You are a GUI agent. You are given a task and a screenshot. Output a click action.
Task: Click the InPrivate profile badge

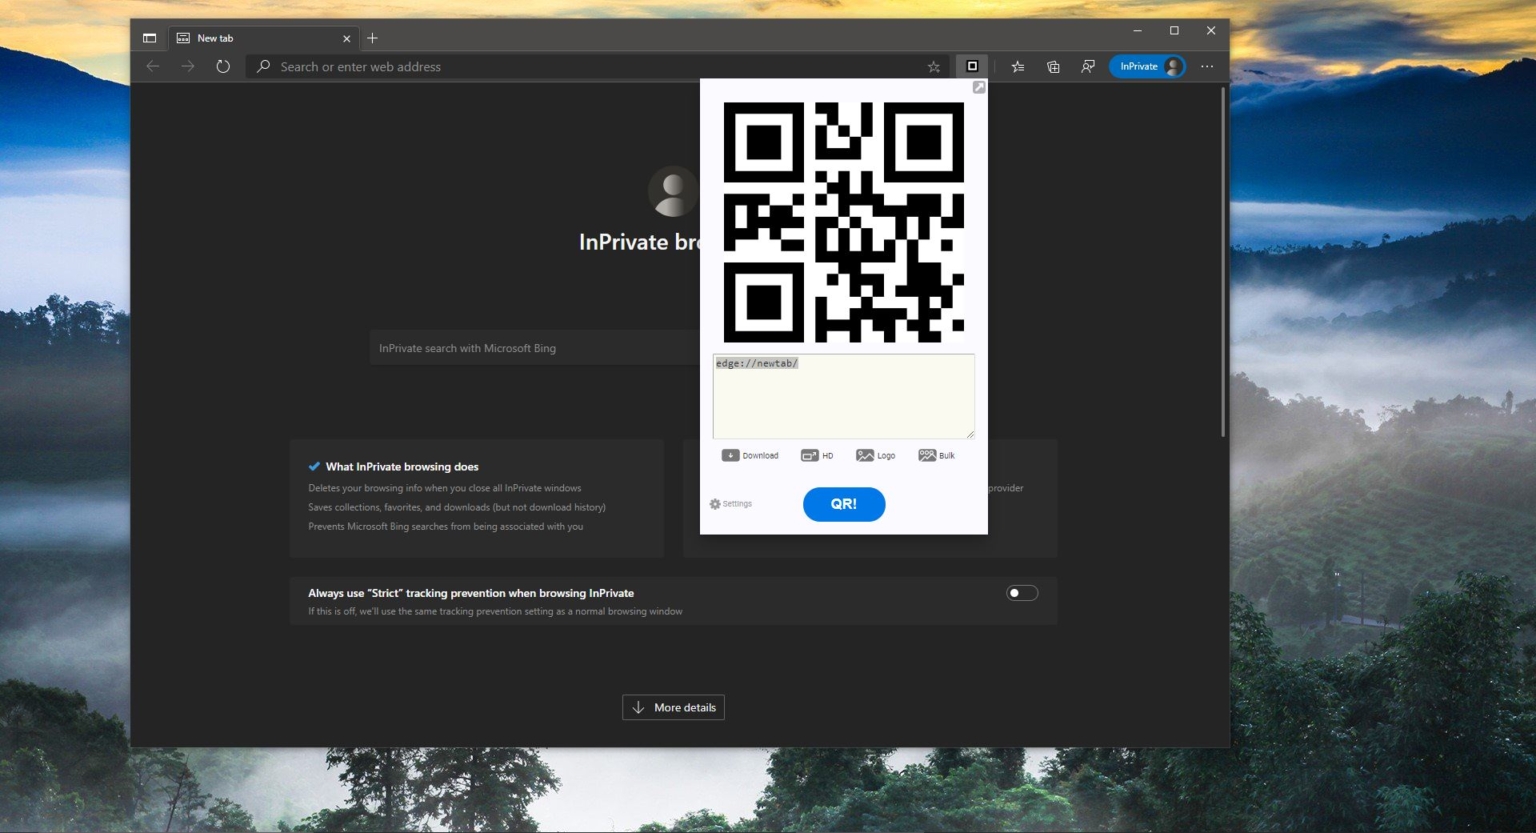point(1146,66)
